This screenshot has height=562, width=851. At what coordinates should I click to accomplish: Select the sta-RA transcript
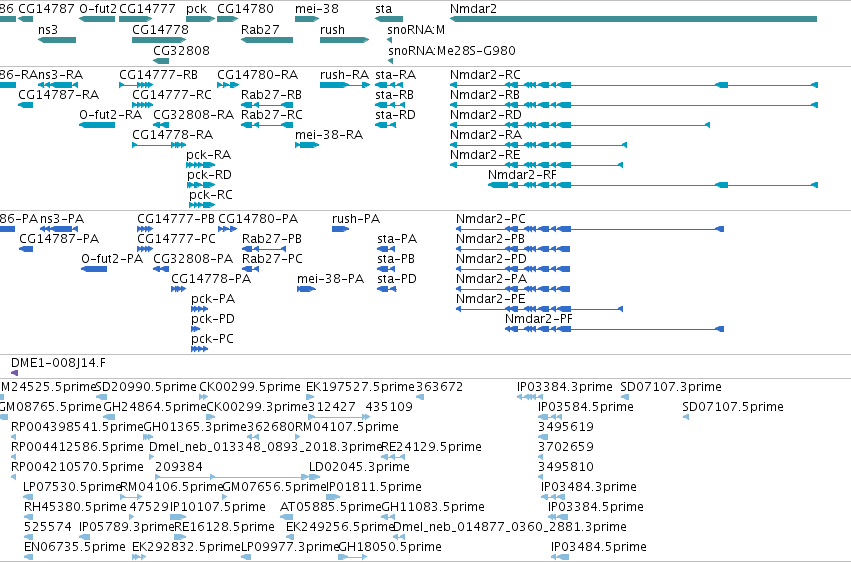389,85
